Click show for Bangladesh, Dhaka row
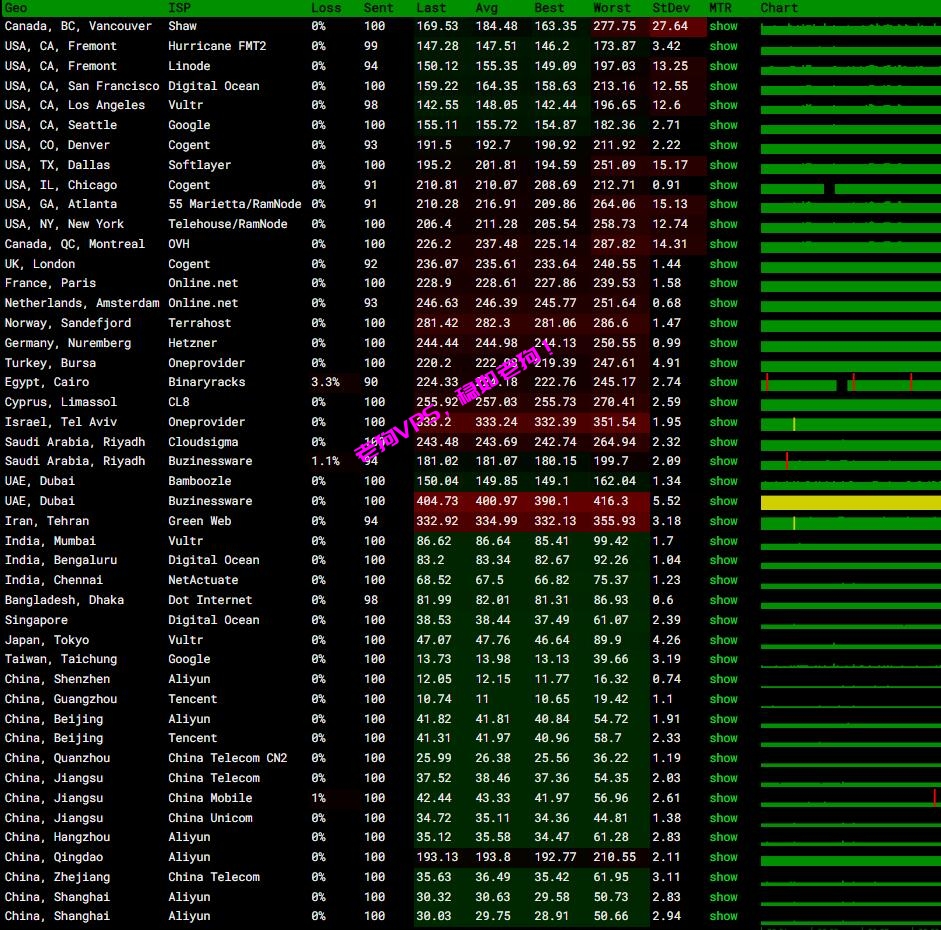Image resolution: width=941 pixels, height=930 pixels. [723, 600]
